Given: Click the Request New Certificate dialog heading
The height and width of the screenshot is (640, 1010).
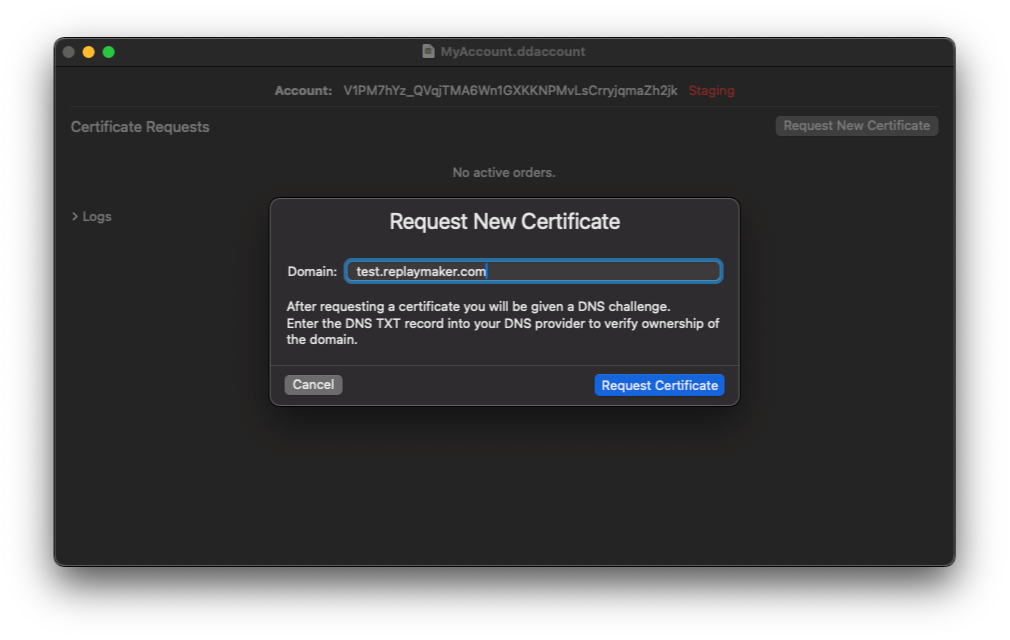Looking at the screenshot, I should [504, 221].
